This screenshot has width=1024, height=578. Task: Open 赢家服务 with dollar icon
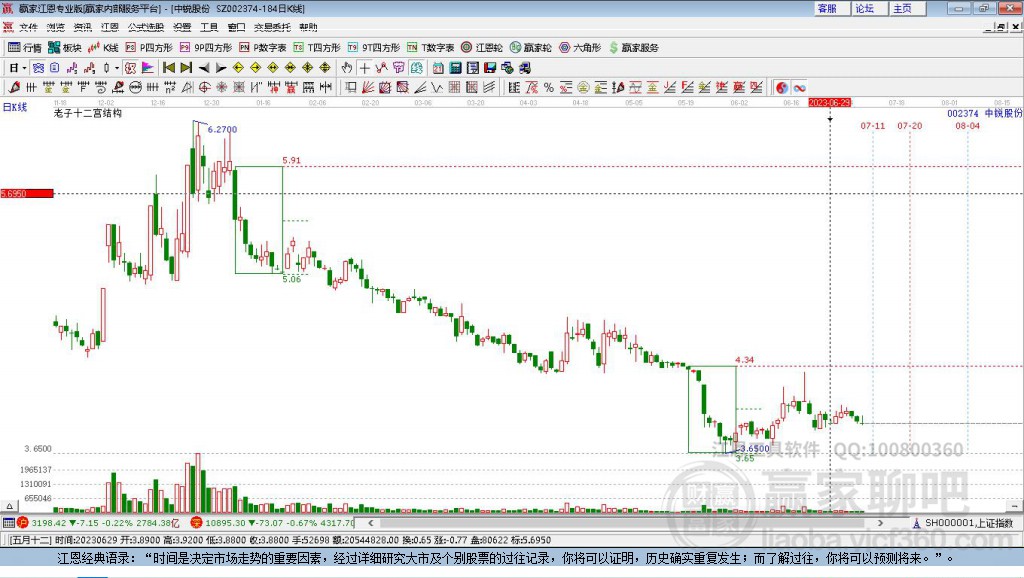(633, 48)
